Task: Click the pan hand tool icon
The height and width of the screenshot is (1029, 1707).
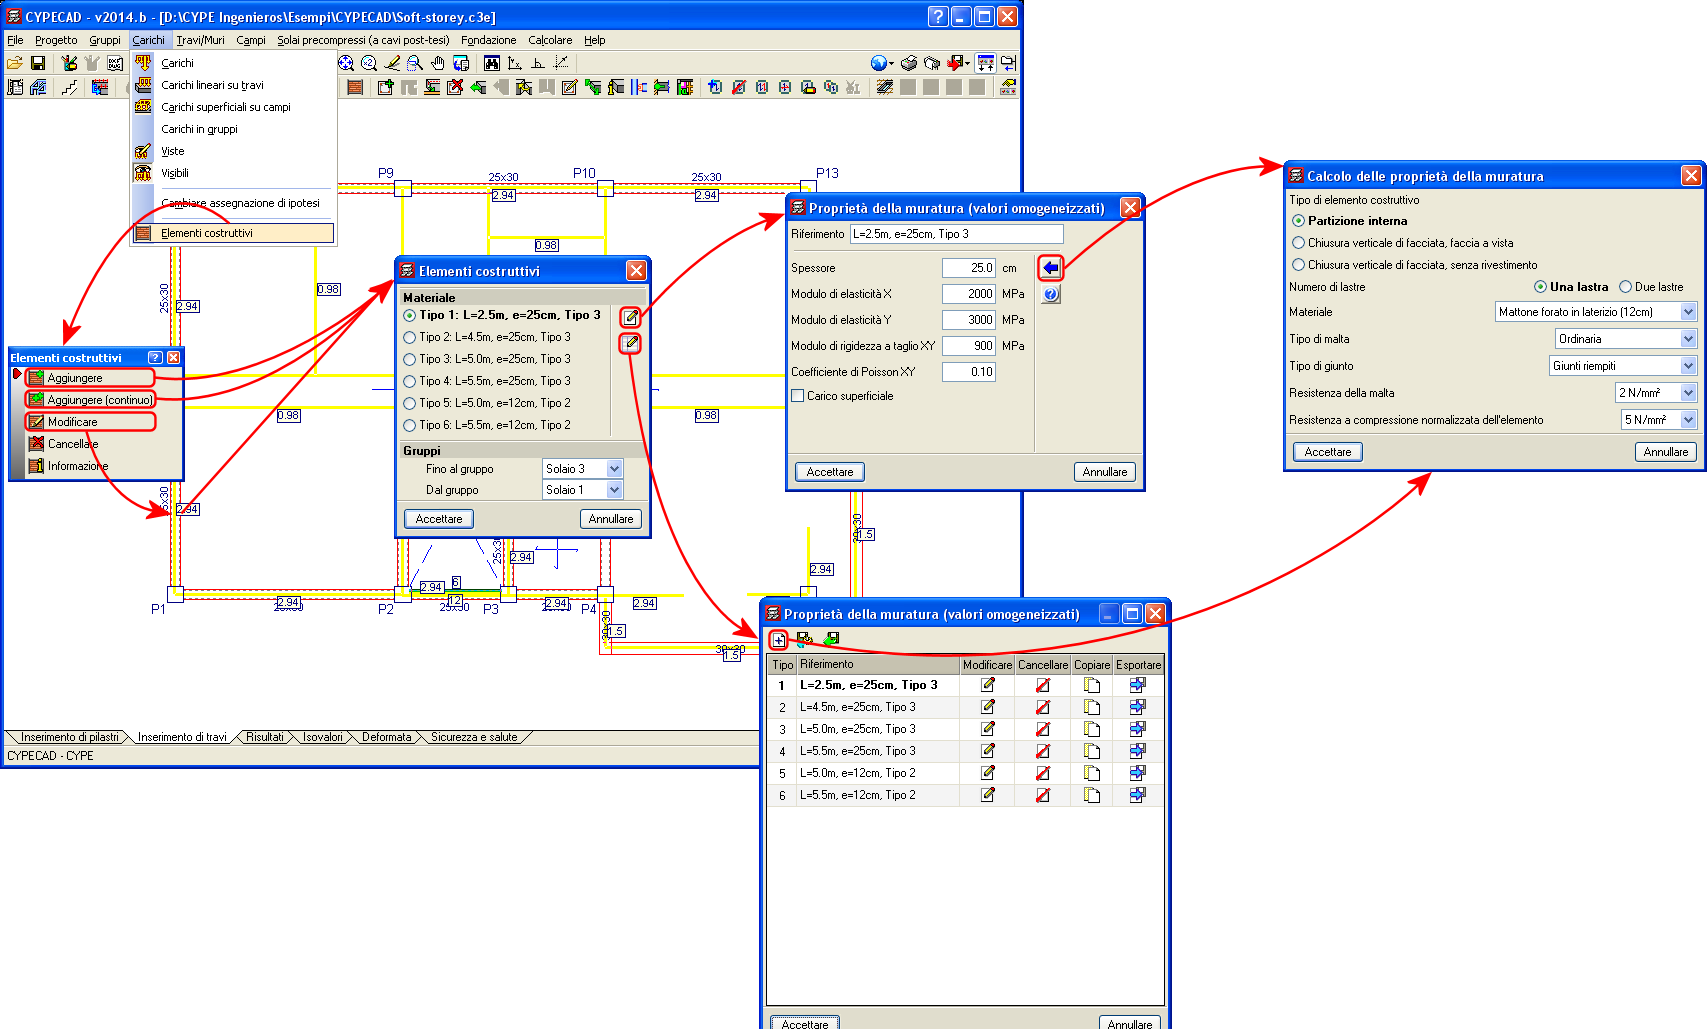Action: pos(438,63)
